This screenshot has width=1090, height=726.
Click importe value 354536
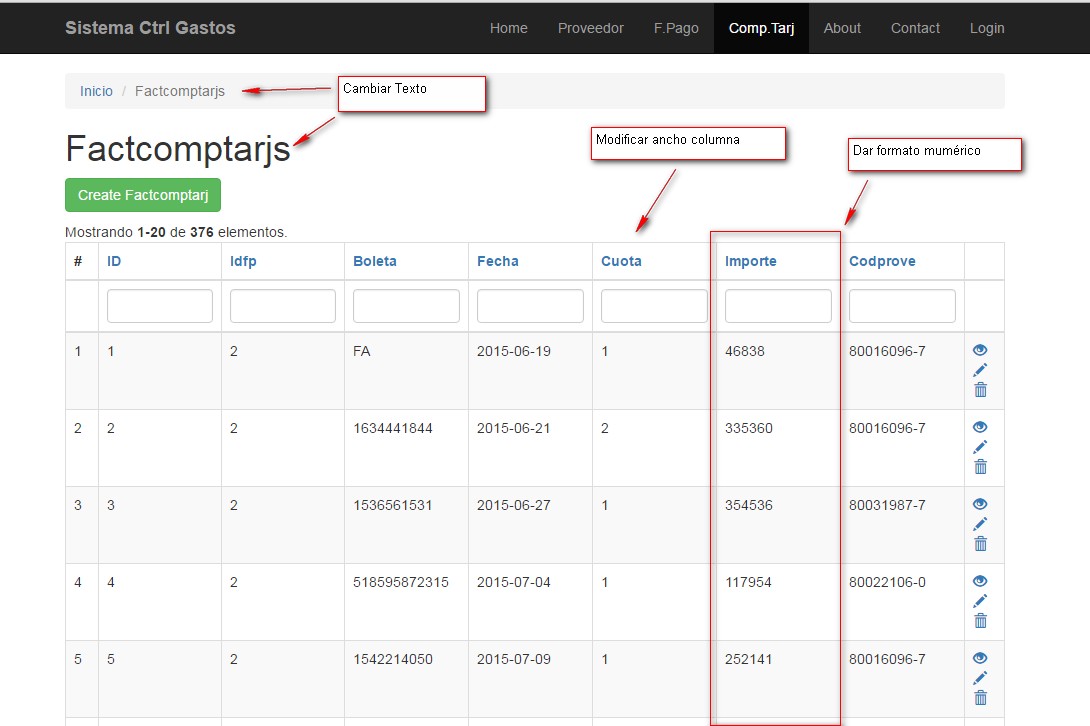(x=749, y=506)
